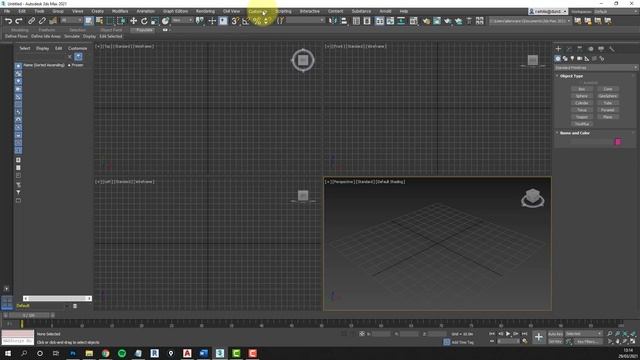Click the Play Animation button

click(x=508, y=334)
